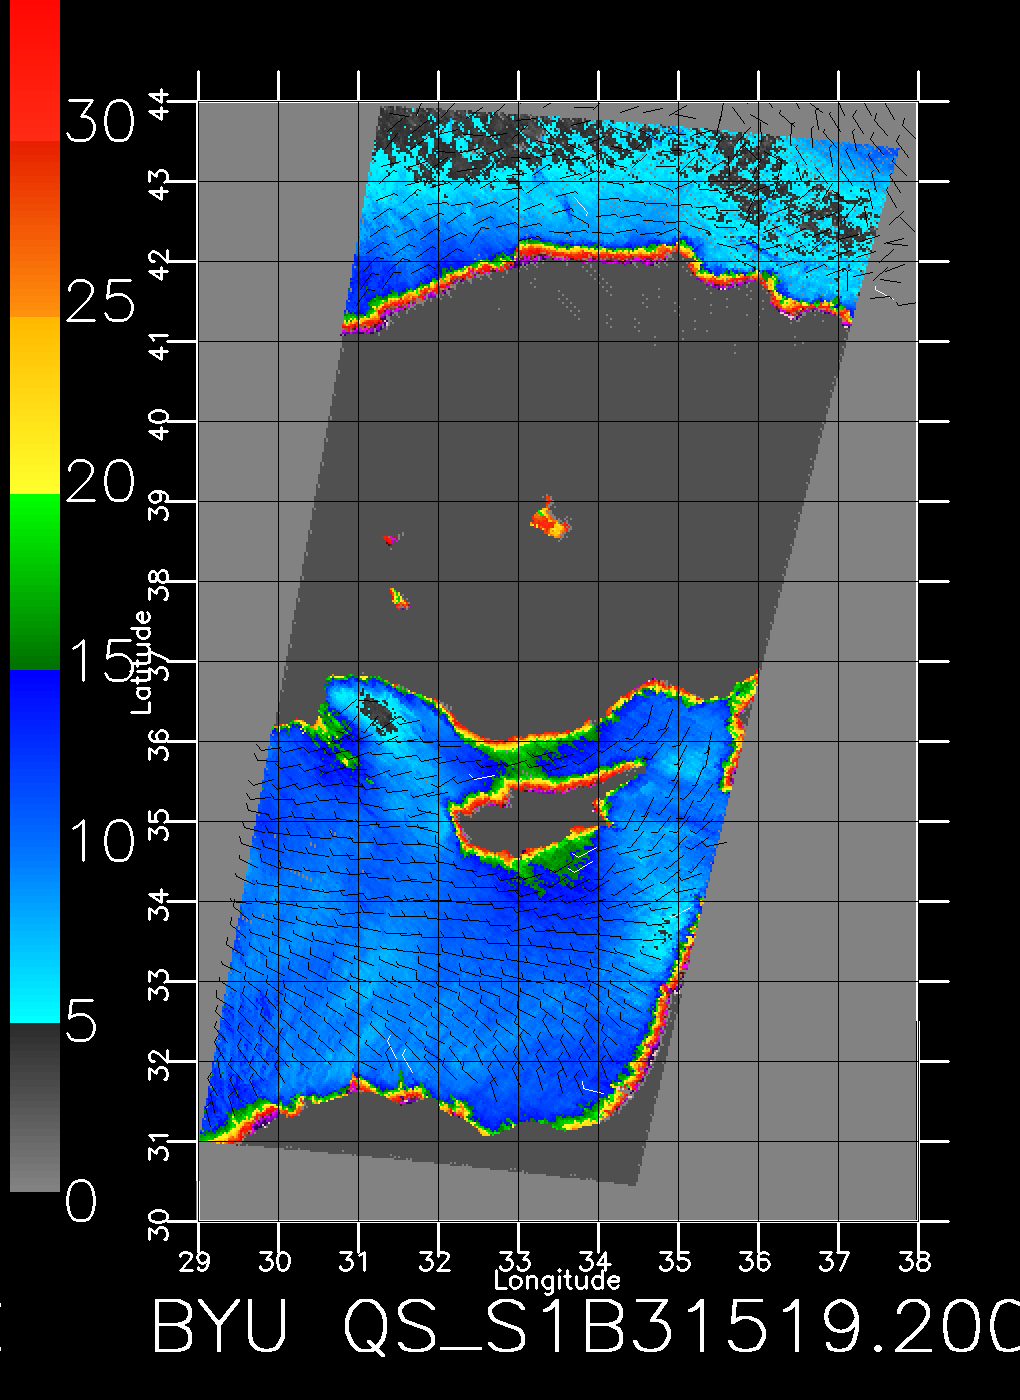Click longitude axis label "36"
The height and width of the screenshot is (1400, 1020).
pyautogui.click(x=755, y=1261)
